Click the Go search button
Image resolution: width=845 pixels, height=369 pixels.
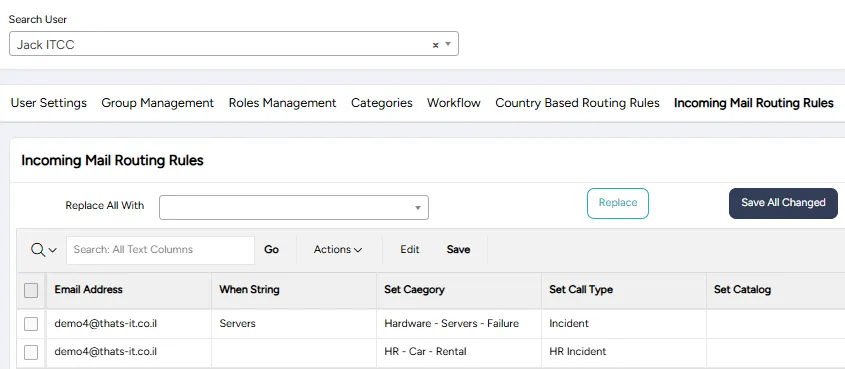[272, 249]
